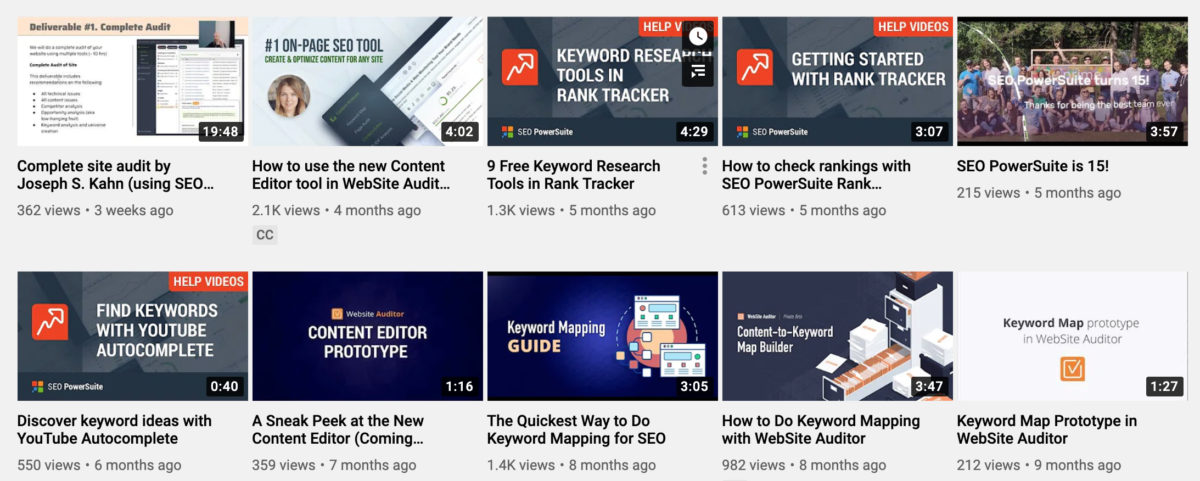Image resolution: width=1200 pixels, height=481 pixels.
Task: Click the title Keyword Map Prototype in WebSite Auditor
Action: coord(1047,429)
